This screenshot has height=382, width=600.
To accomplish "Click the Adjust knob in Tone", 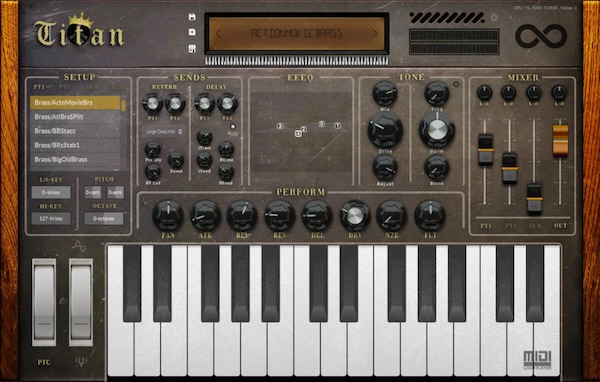I will click(x=385, y=168).
